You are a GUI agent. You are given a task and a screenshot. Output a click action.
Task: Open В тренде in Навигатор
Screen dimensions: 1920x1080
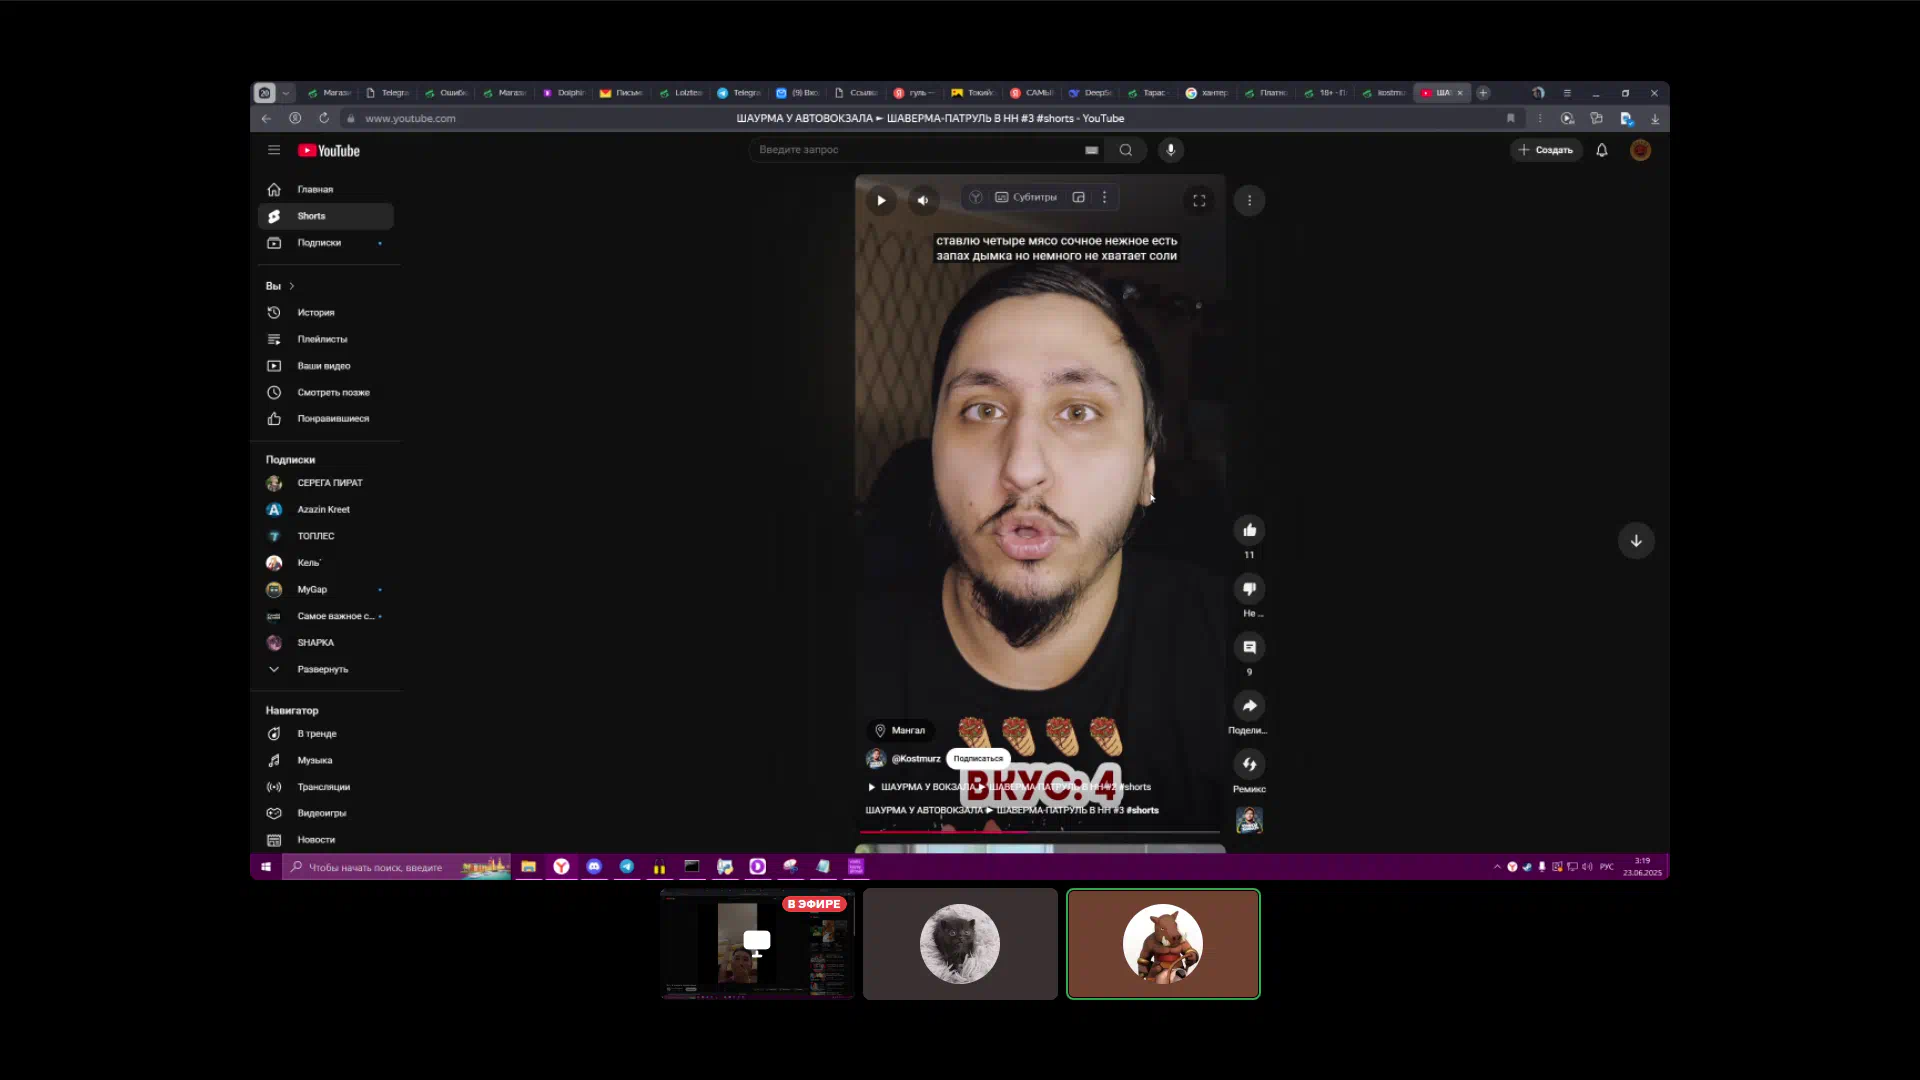click(x=326, y=734)
